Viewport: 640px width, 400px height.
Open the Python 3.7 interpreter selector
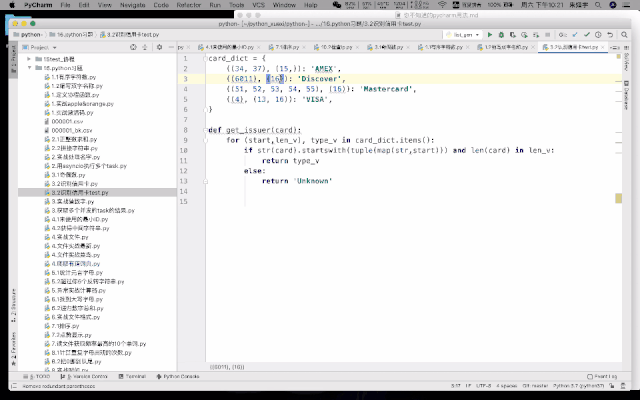578,386
